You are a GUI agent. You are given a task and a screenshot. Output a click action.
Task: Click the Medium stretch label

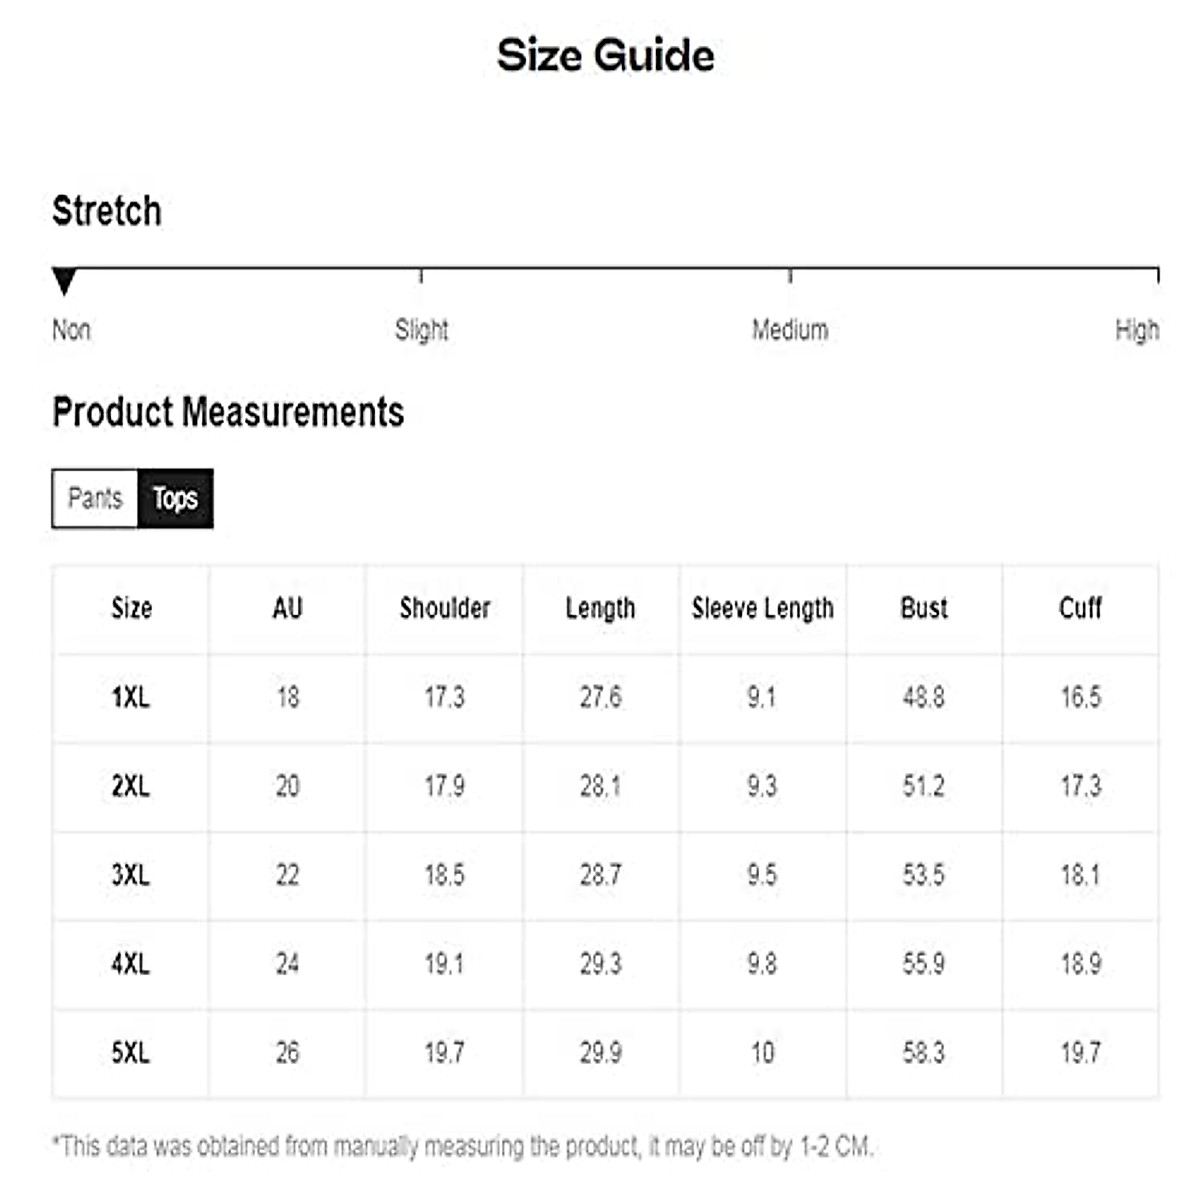pos(790,329)
